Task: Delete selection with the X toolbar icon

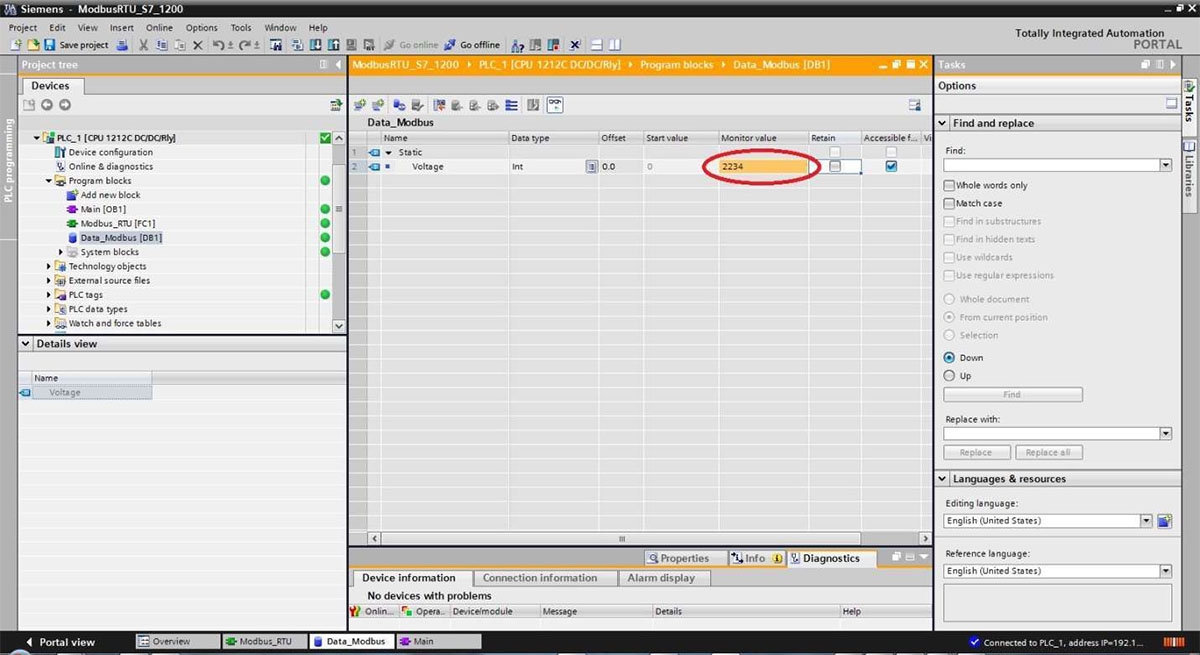Action: tap(197, 45)
